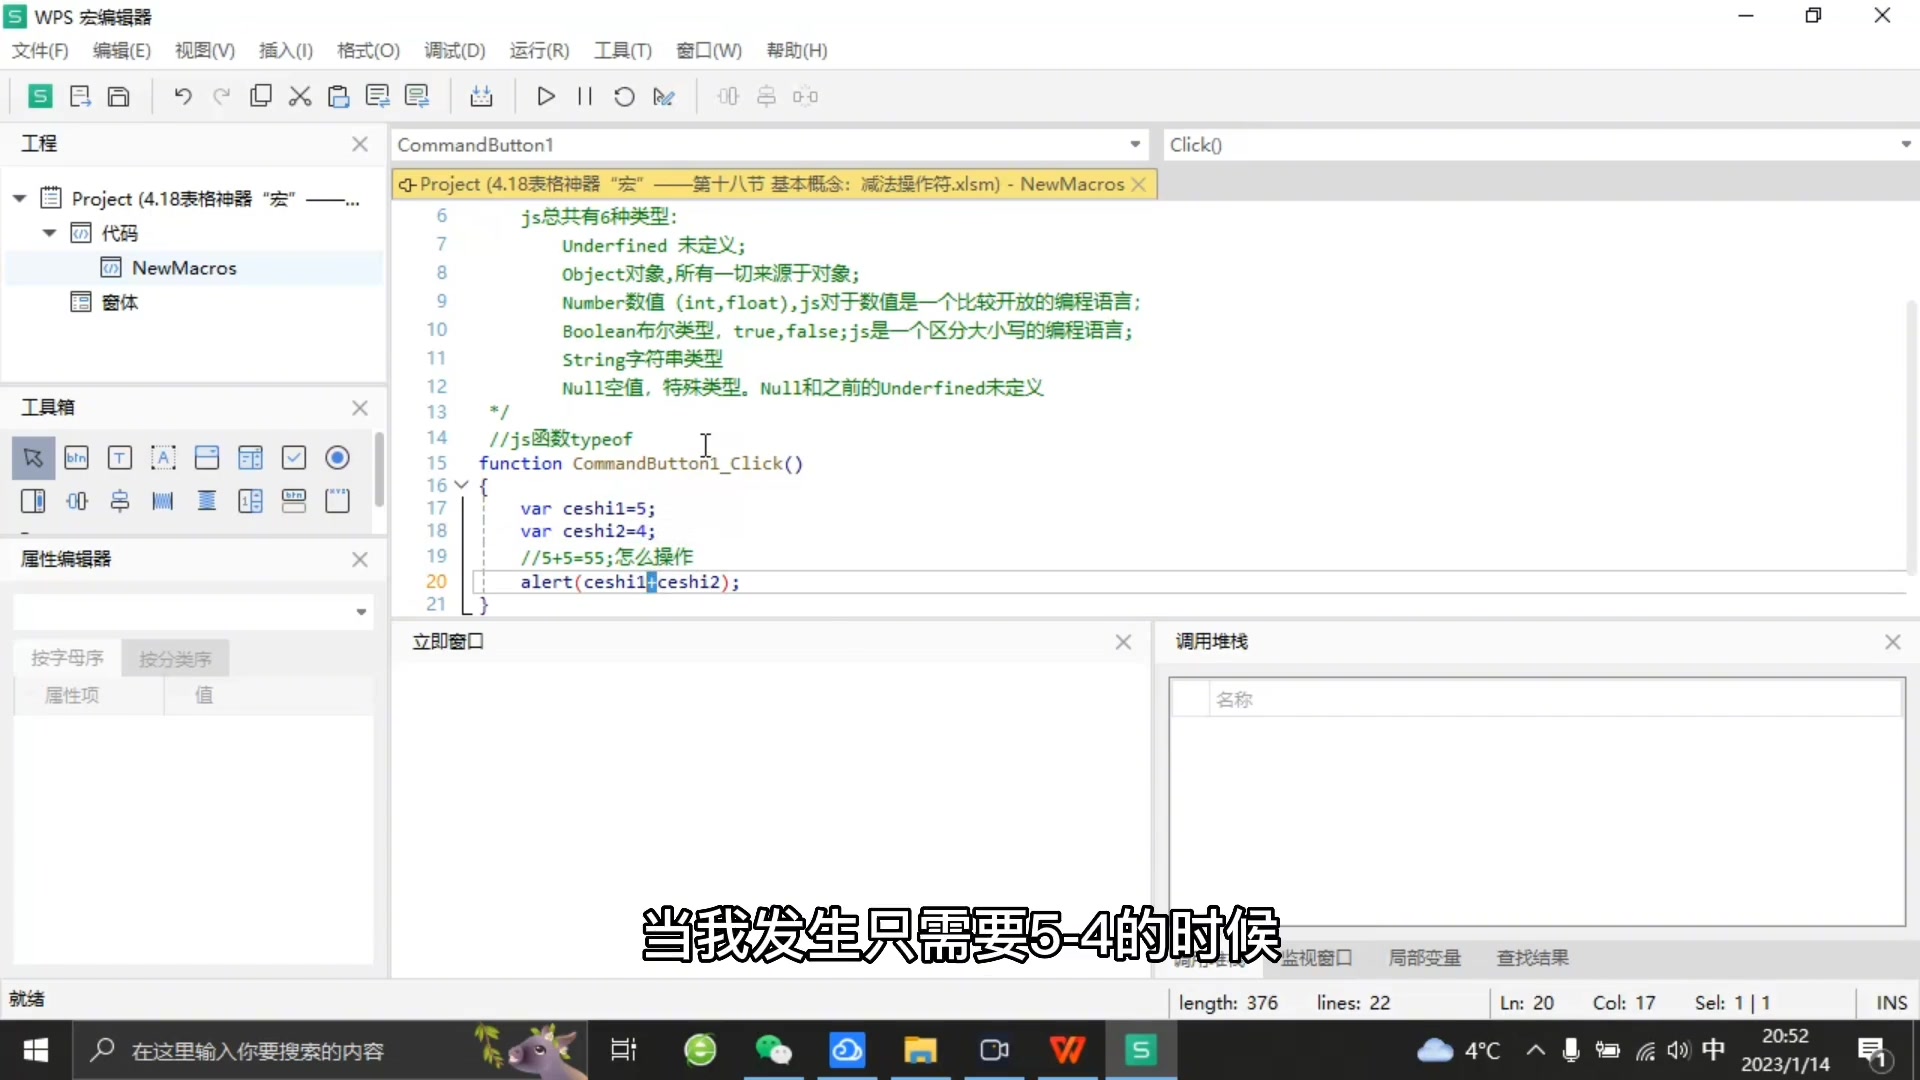The height and width of the screenshot is (1080, 1920).
Task: Click the Reset execution icon
Action: tap(624, 96)
